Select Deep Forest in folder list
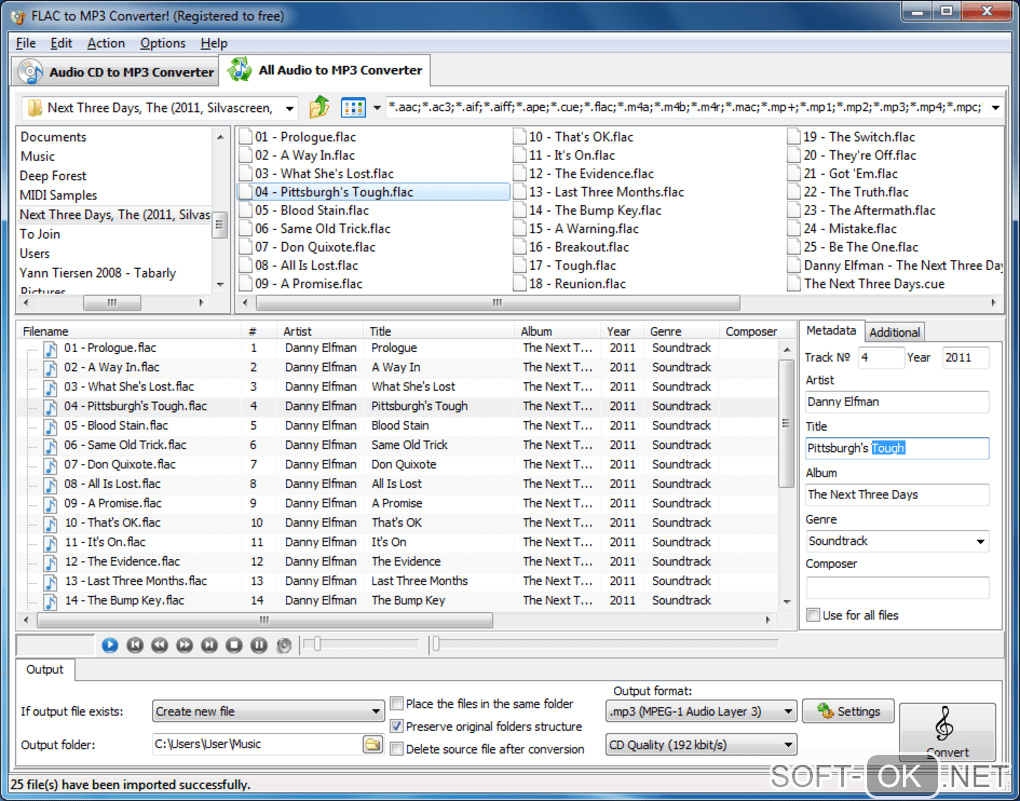 (x=53, y=176)
